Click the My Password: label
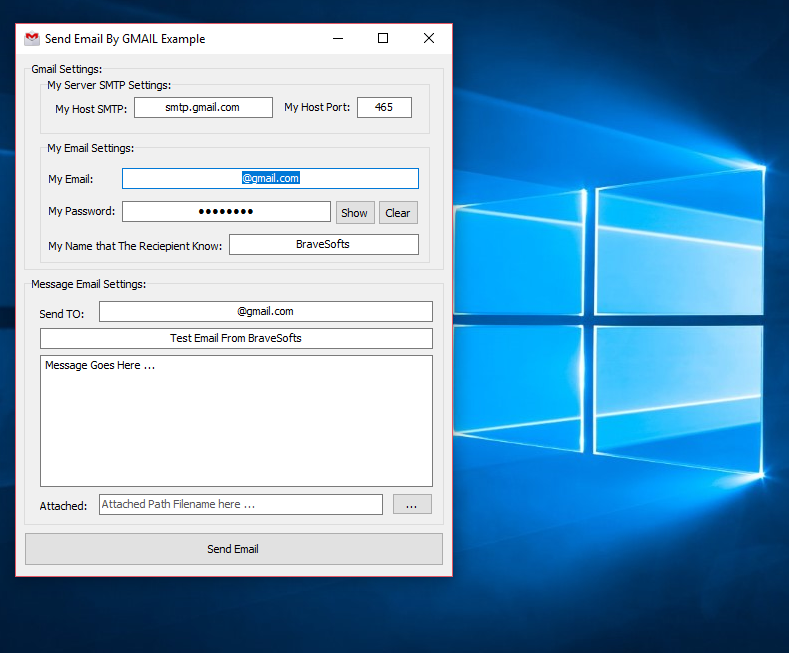This screenshot has width=789, height=653. tap(82, 211)
